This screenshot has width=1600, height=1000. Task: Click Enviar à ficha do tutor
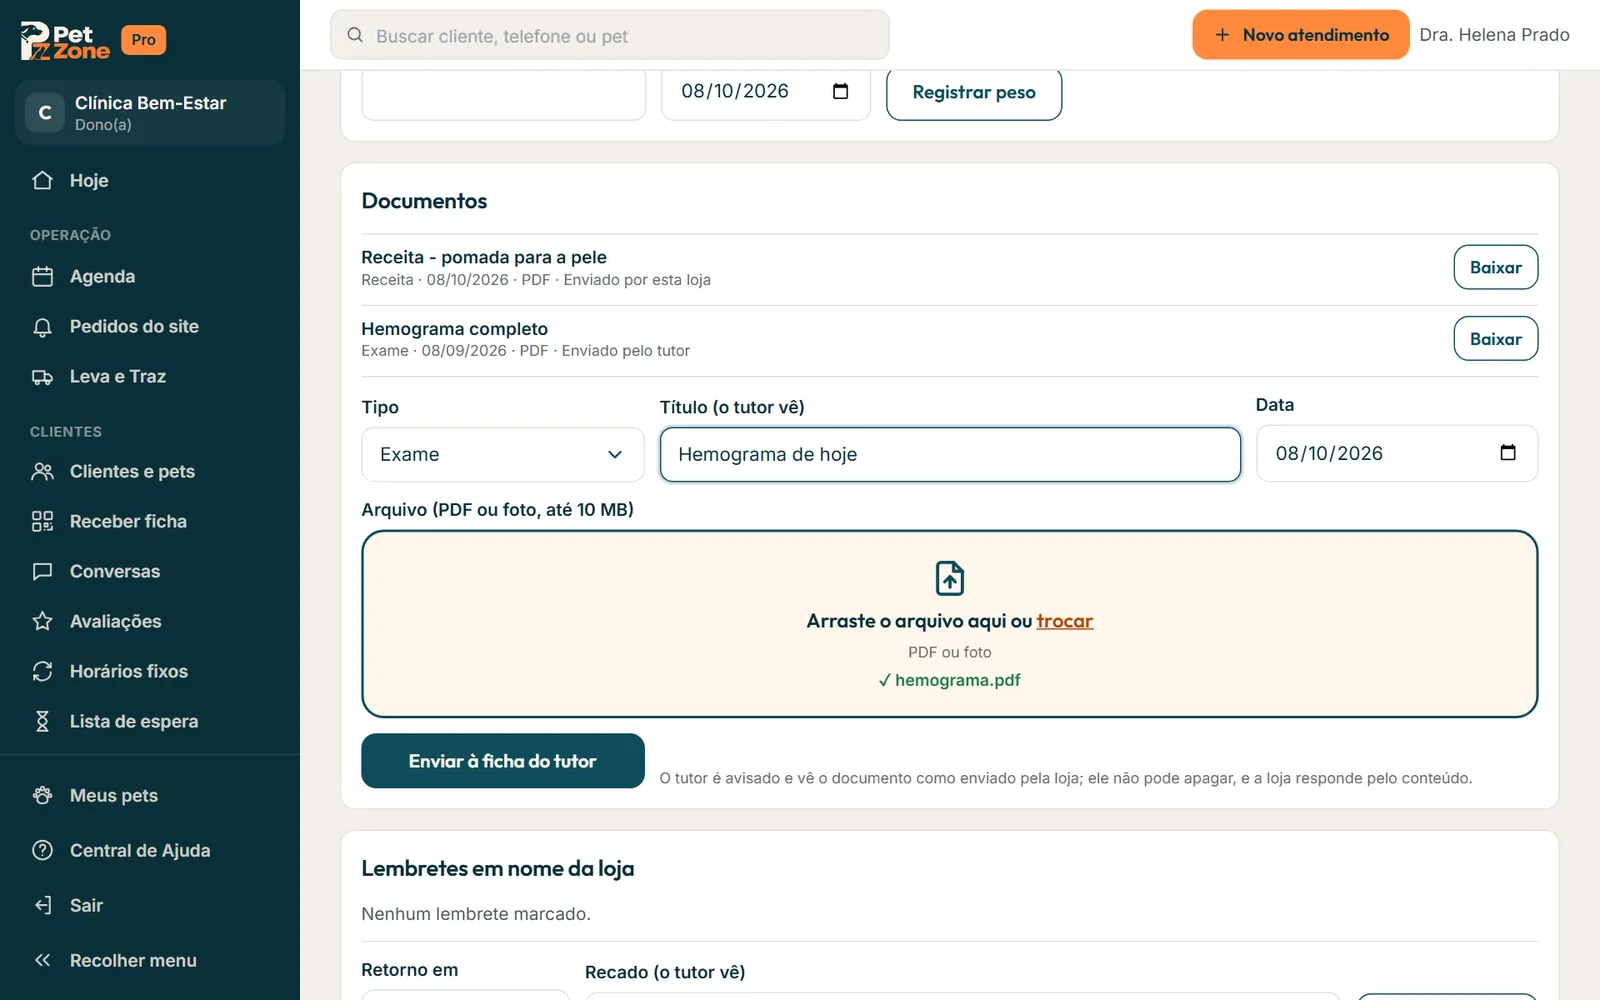pos(503,761)
